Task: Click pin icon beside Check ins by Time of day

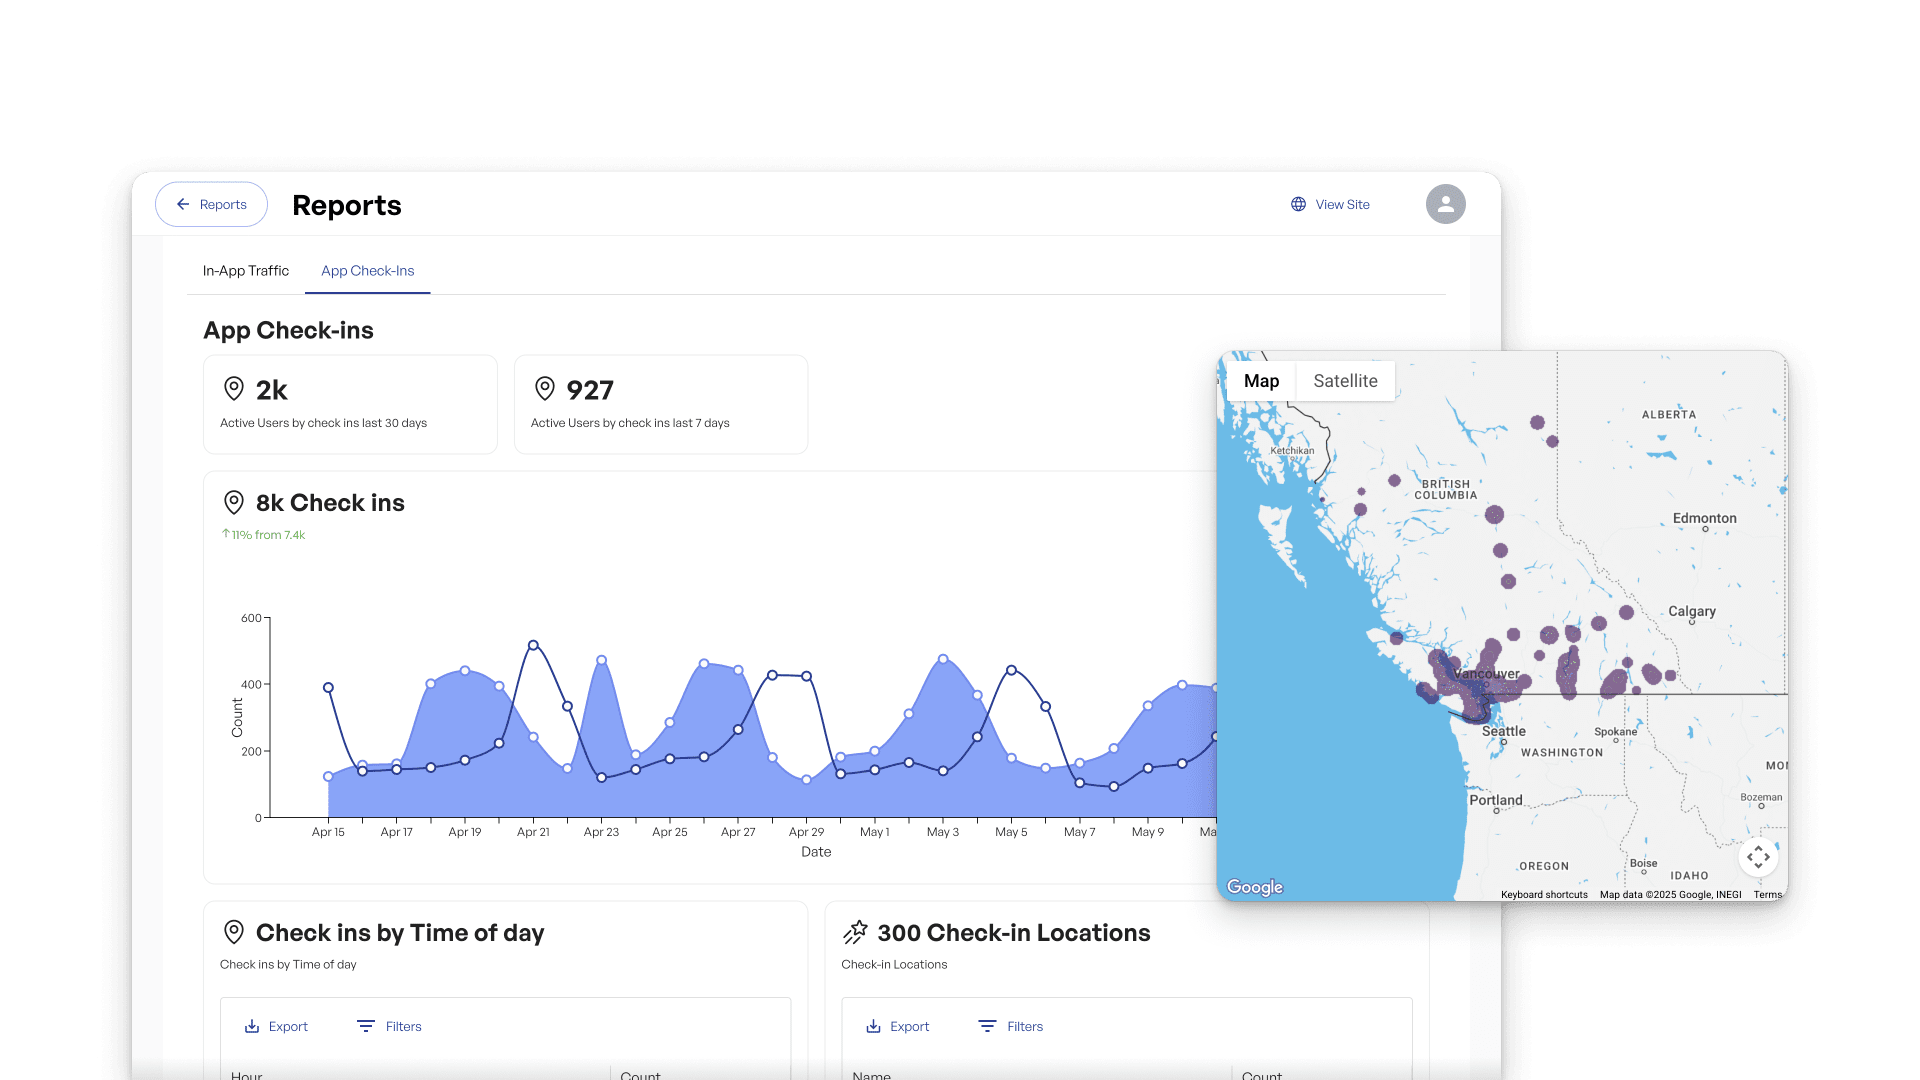Action: tap(234, 932)
